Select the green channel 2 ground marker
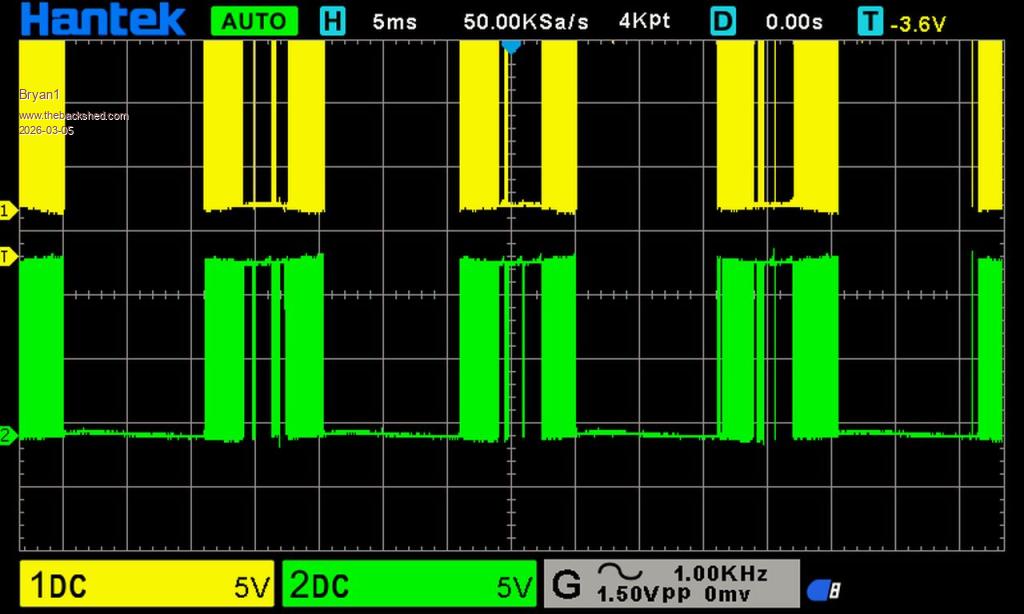The height and width of the screenshot is (614, 1024). point(8,435)
